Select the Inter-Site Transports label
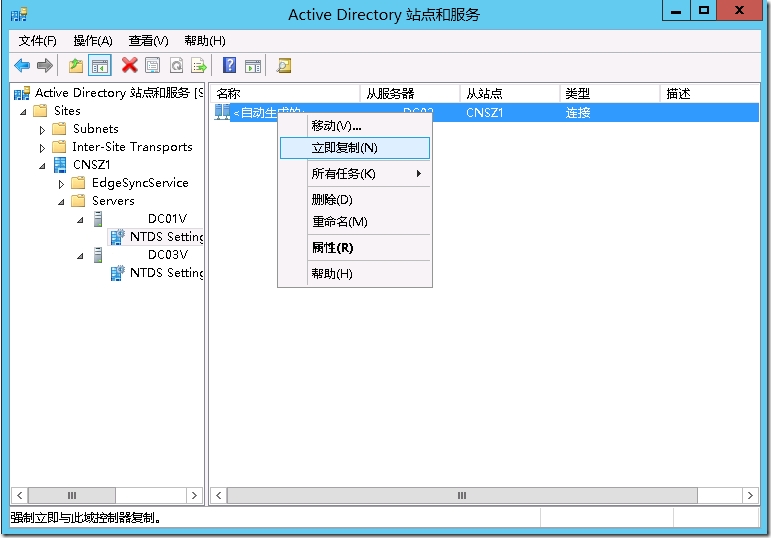 point(132,147)
